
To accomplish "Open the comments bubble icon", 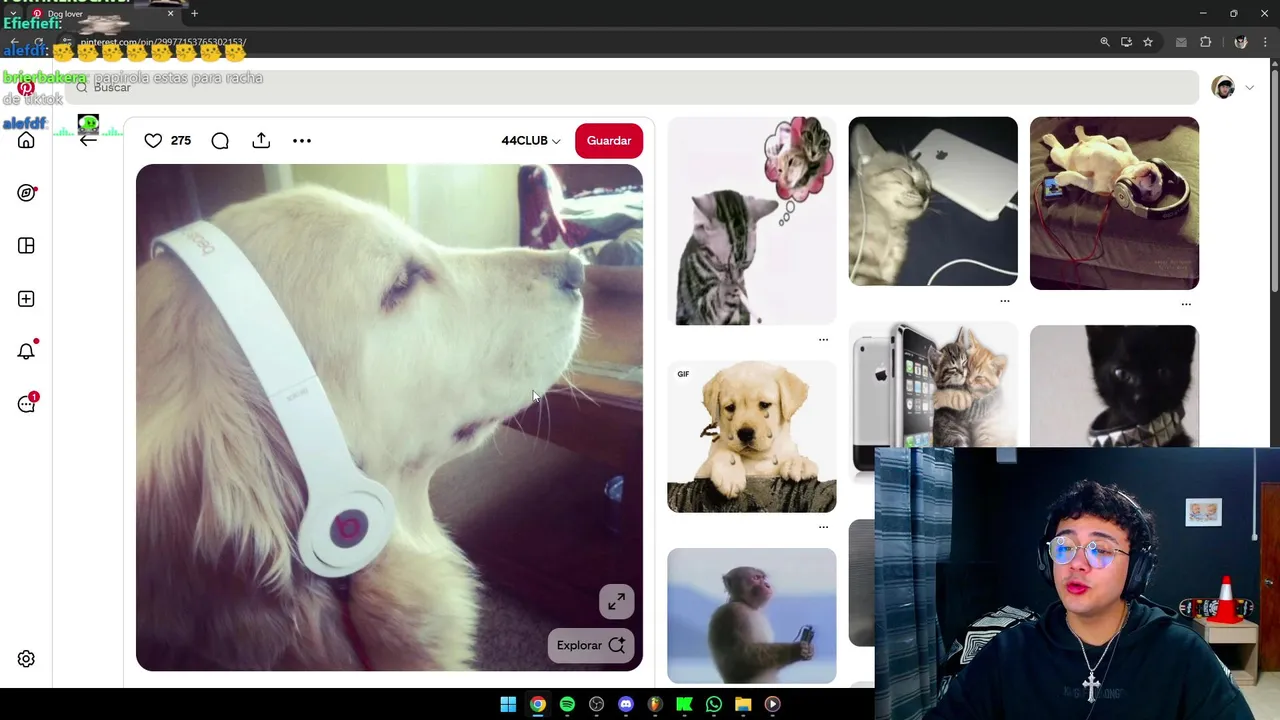I will point(220,141).
